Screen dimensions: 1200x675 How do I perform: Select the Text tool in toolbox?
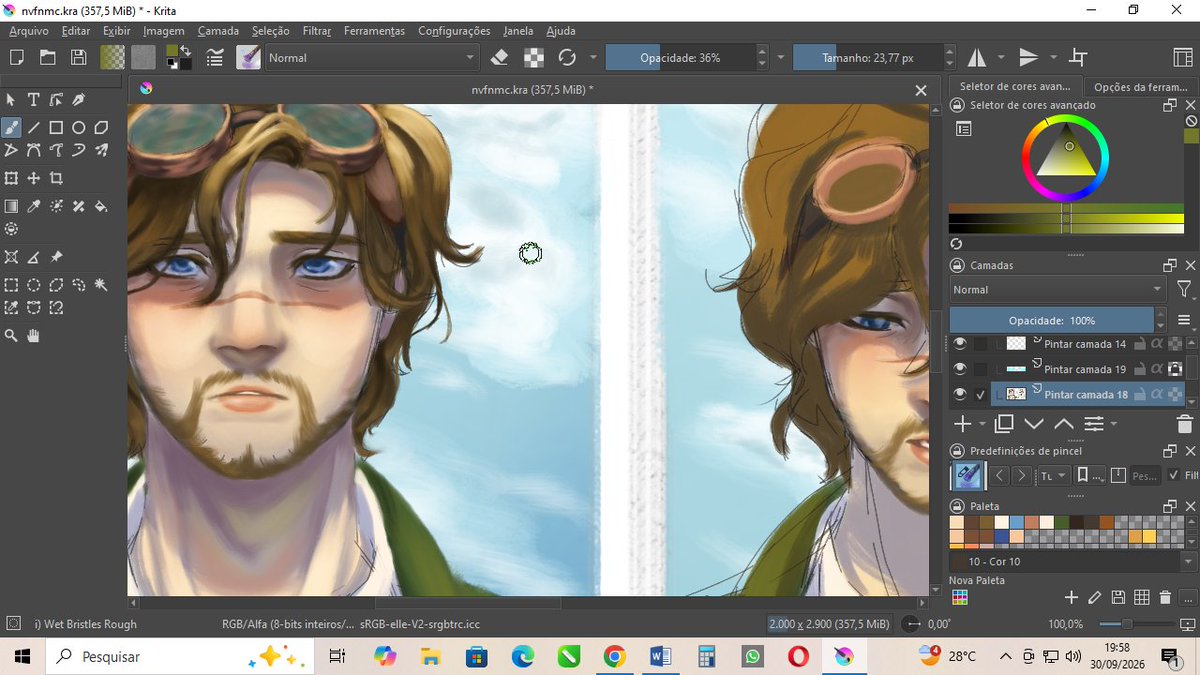point(33,100)
